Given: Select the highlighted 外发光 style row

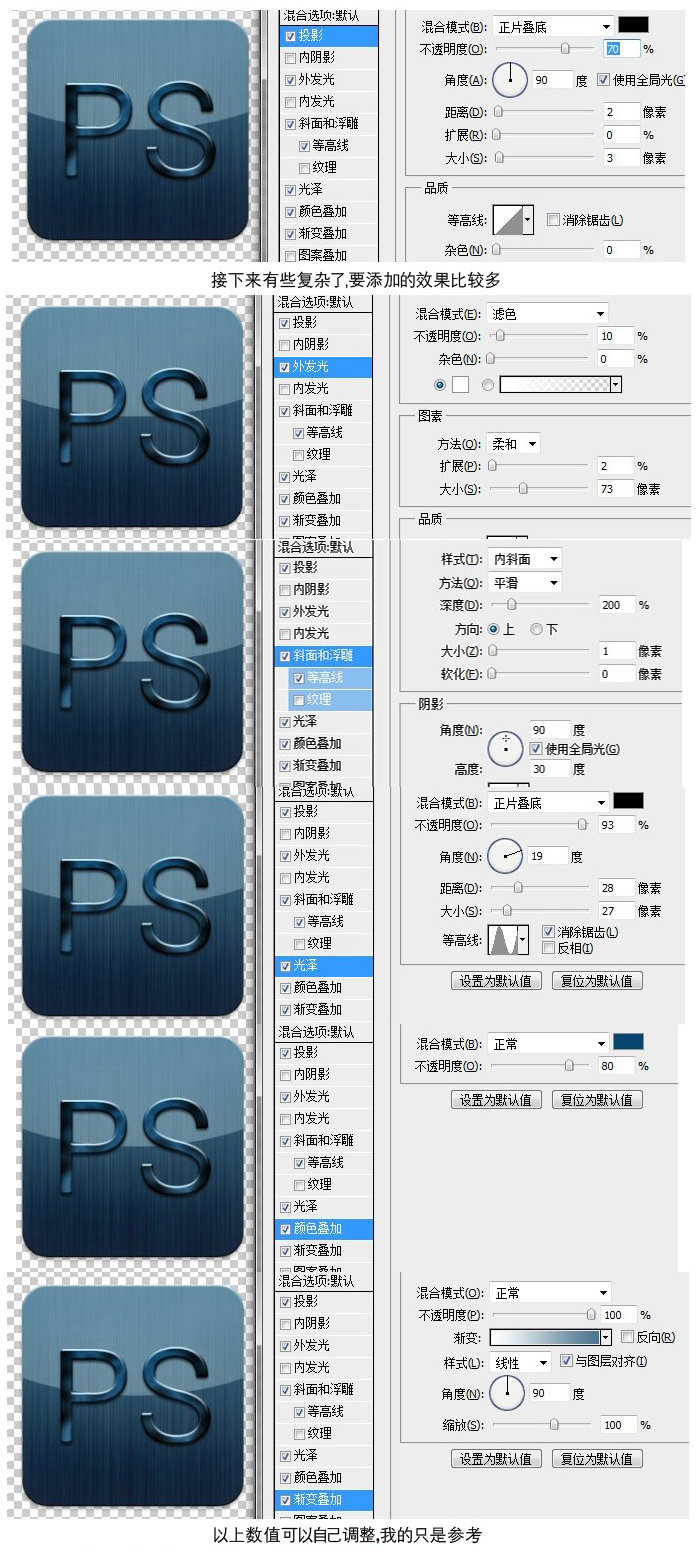Looking at the screenshot, I should [x=324, y=366].
